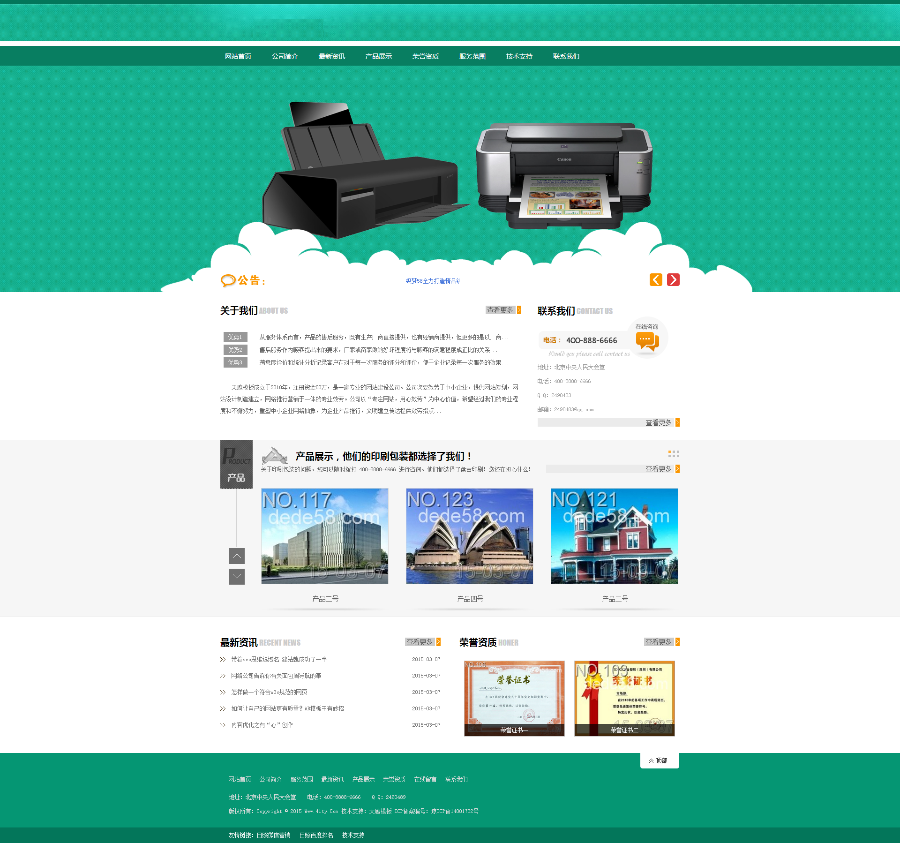Viewport: 900px width, 843px height.
Task: Open the NO.117 office building thumbnail
Action: (325, 536)
